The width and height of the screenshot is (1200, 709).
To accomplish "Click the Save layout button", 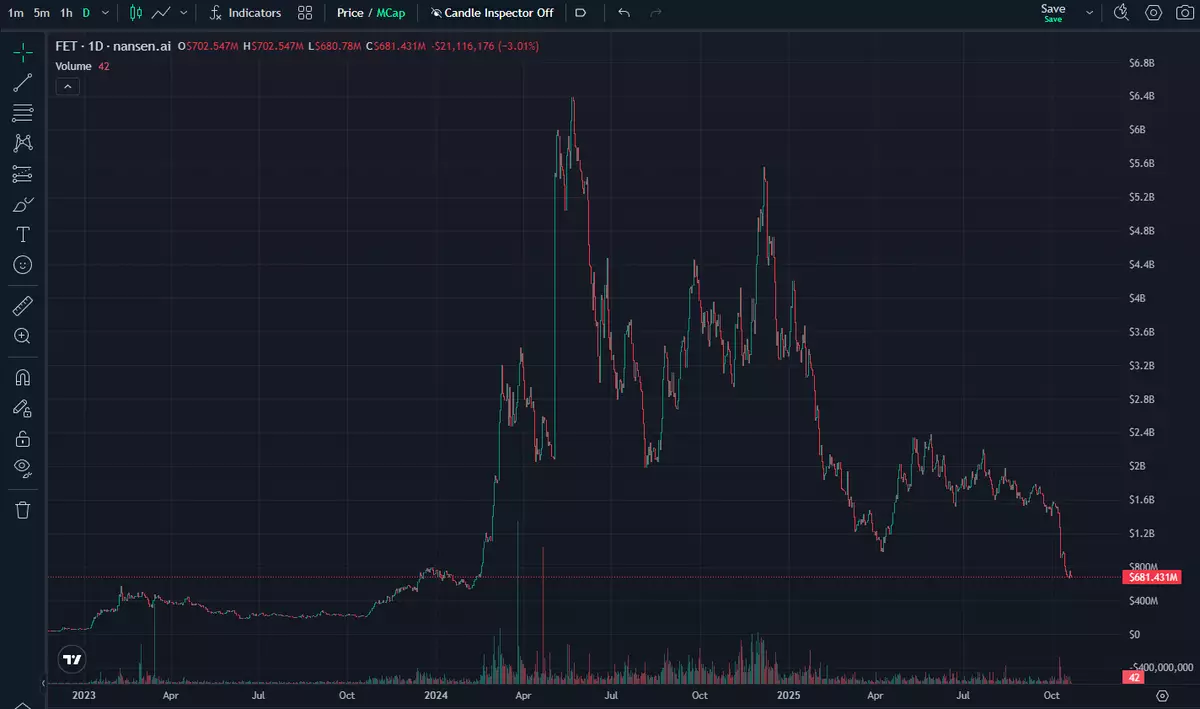I will click(1053, 12).
